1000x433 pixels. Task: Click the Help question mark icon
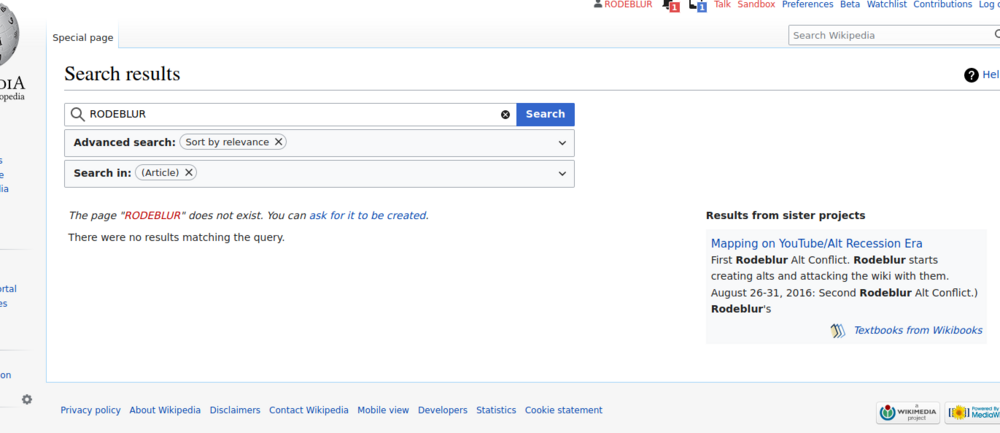[971, 75]
